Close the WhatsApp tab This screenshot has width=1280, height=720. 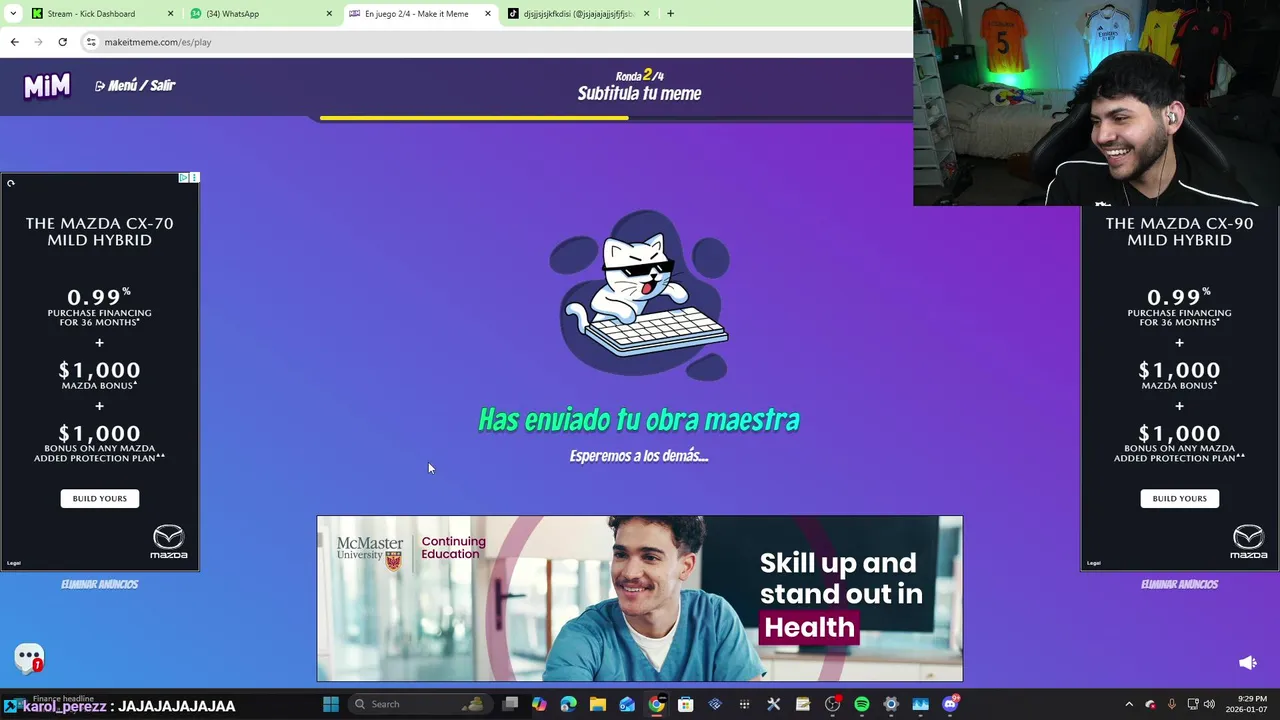coord(329,14)
